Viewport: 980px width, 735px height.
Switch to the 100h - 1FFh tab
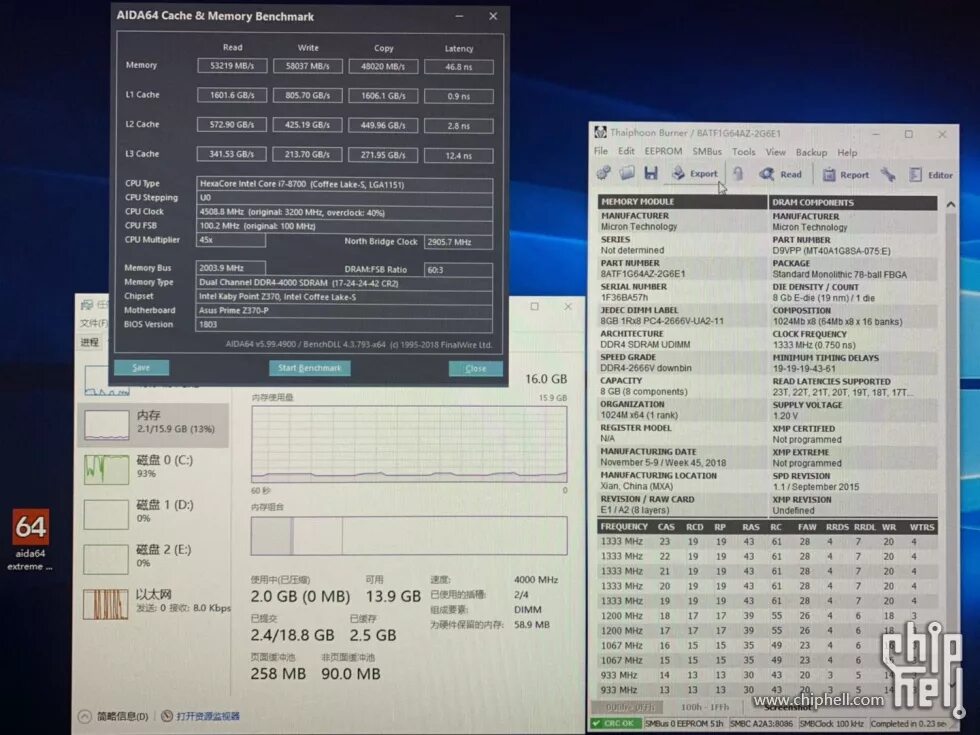tap(704, 708)
